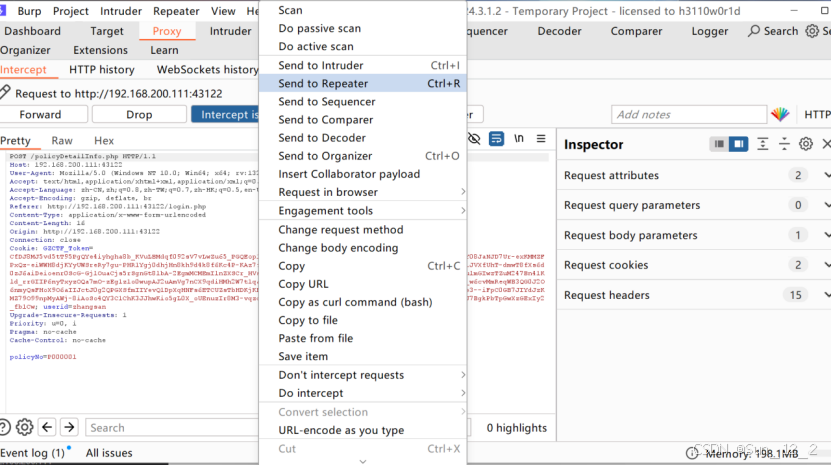
Task: Open Engagement tools submenu
Action: pos(363,210)
